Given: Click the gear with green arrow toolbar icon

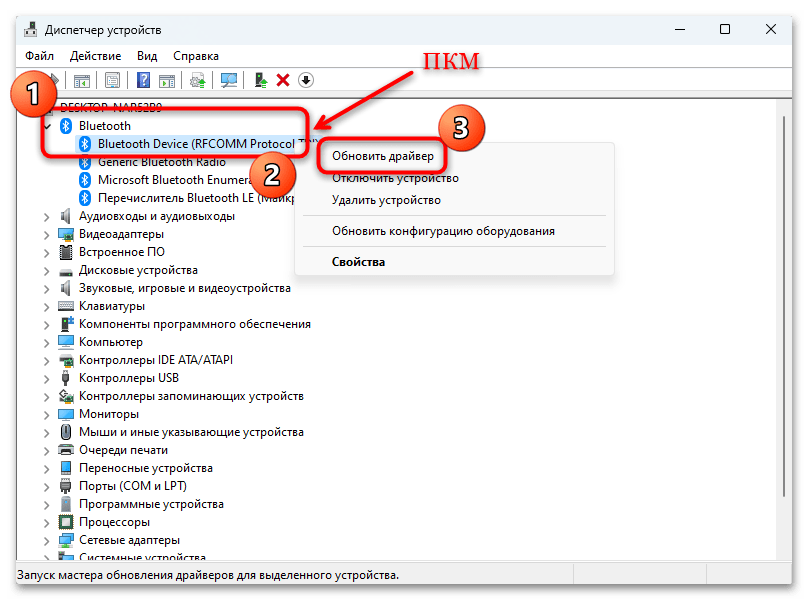Looking at the screenshot, I should click(x=198, y=80).
